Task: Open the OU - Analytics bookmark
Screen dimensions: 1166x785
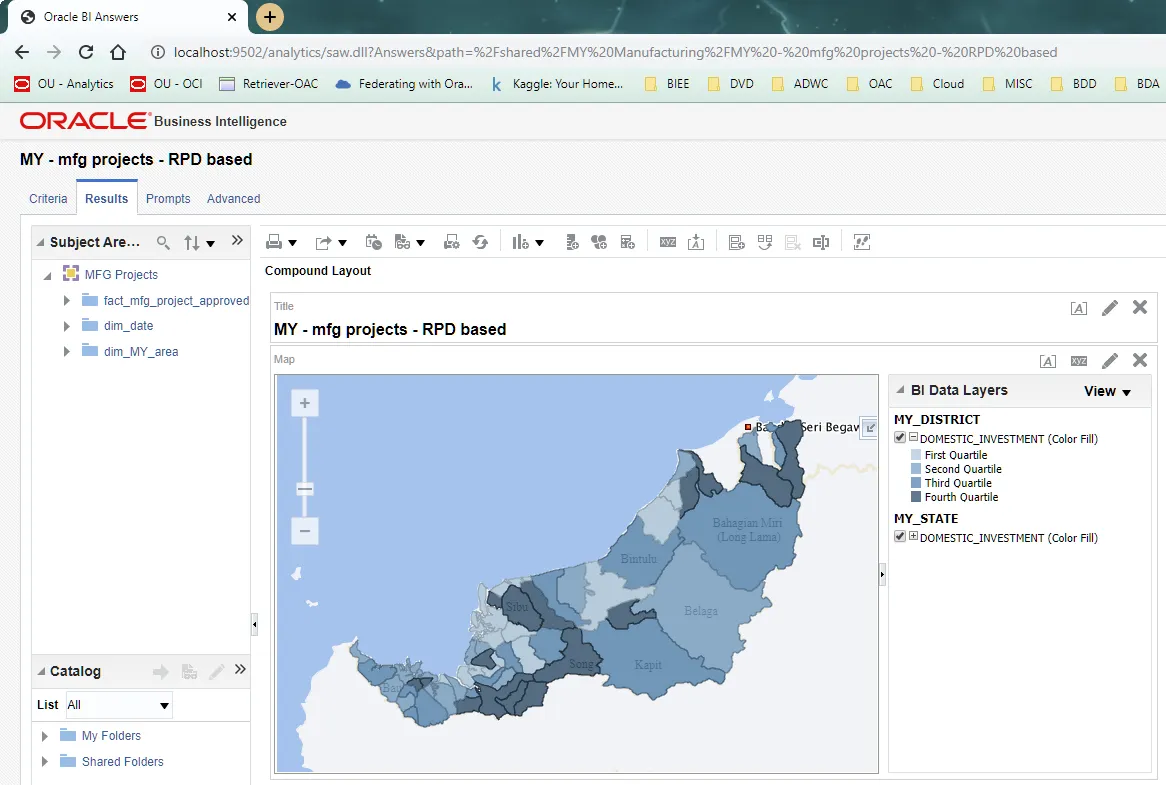Action: pos(65,84)
